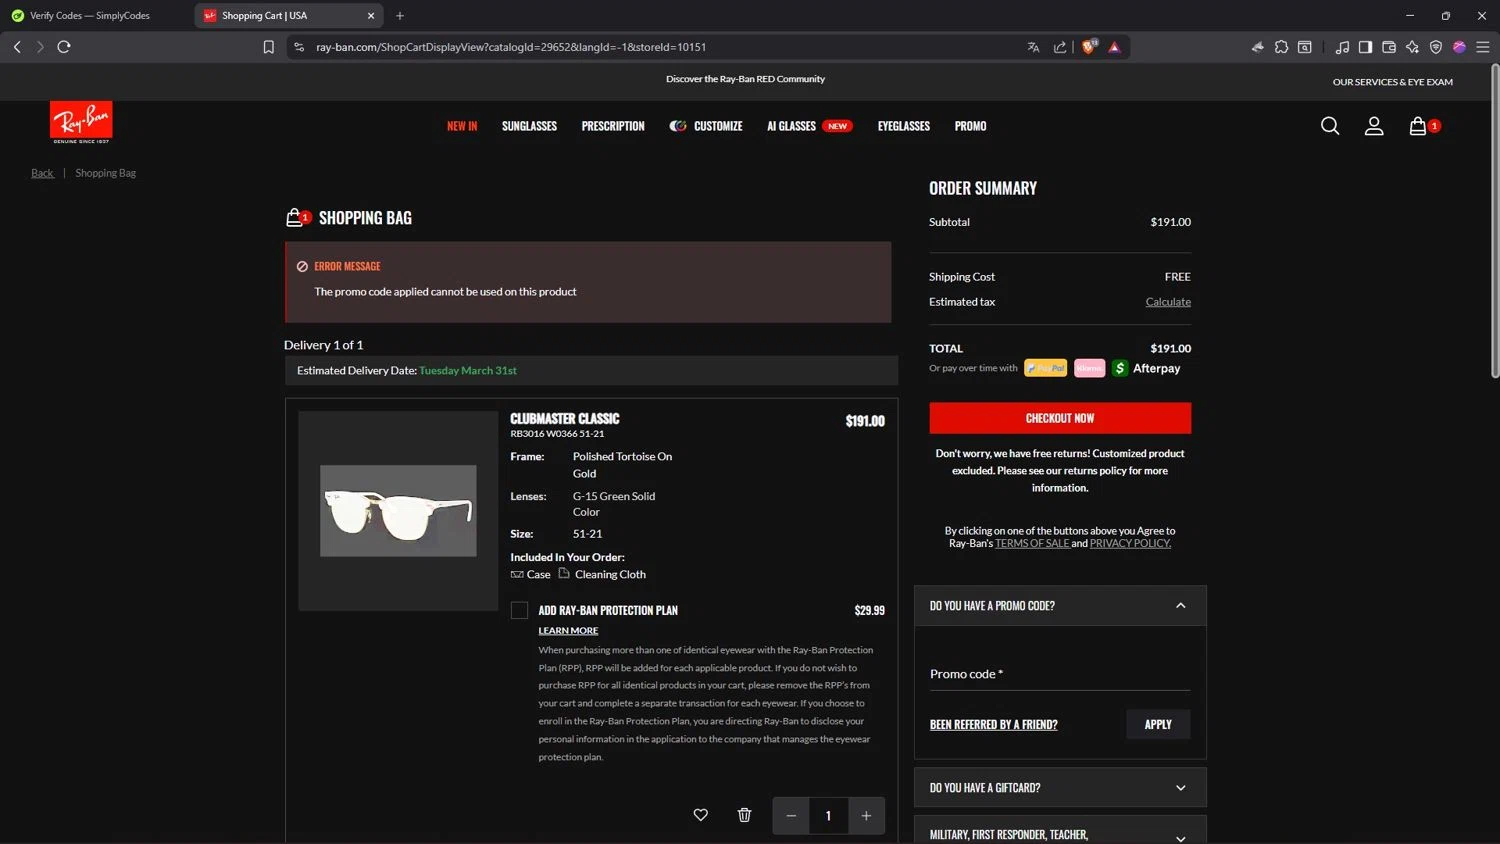Expand the Military, First Responder, Teacher section

point(1060,832)
